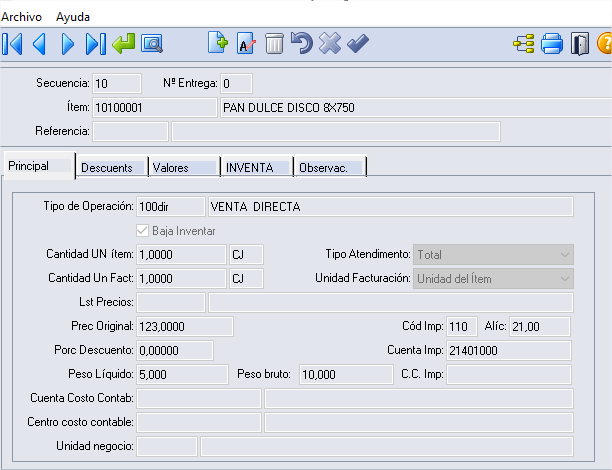Click the C.C. Imp field
Image resolution: width=612 pixels, height=470 pixels.
pyautogui.click(x=509, y=374)
